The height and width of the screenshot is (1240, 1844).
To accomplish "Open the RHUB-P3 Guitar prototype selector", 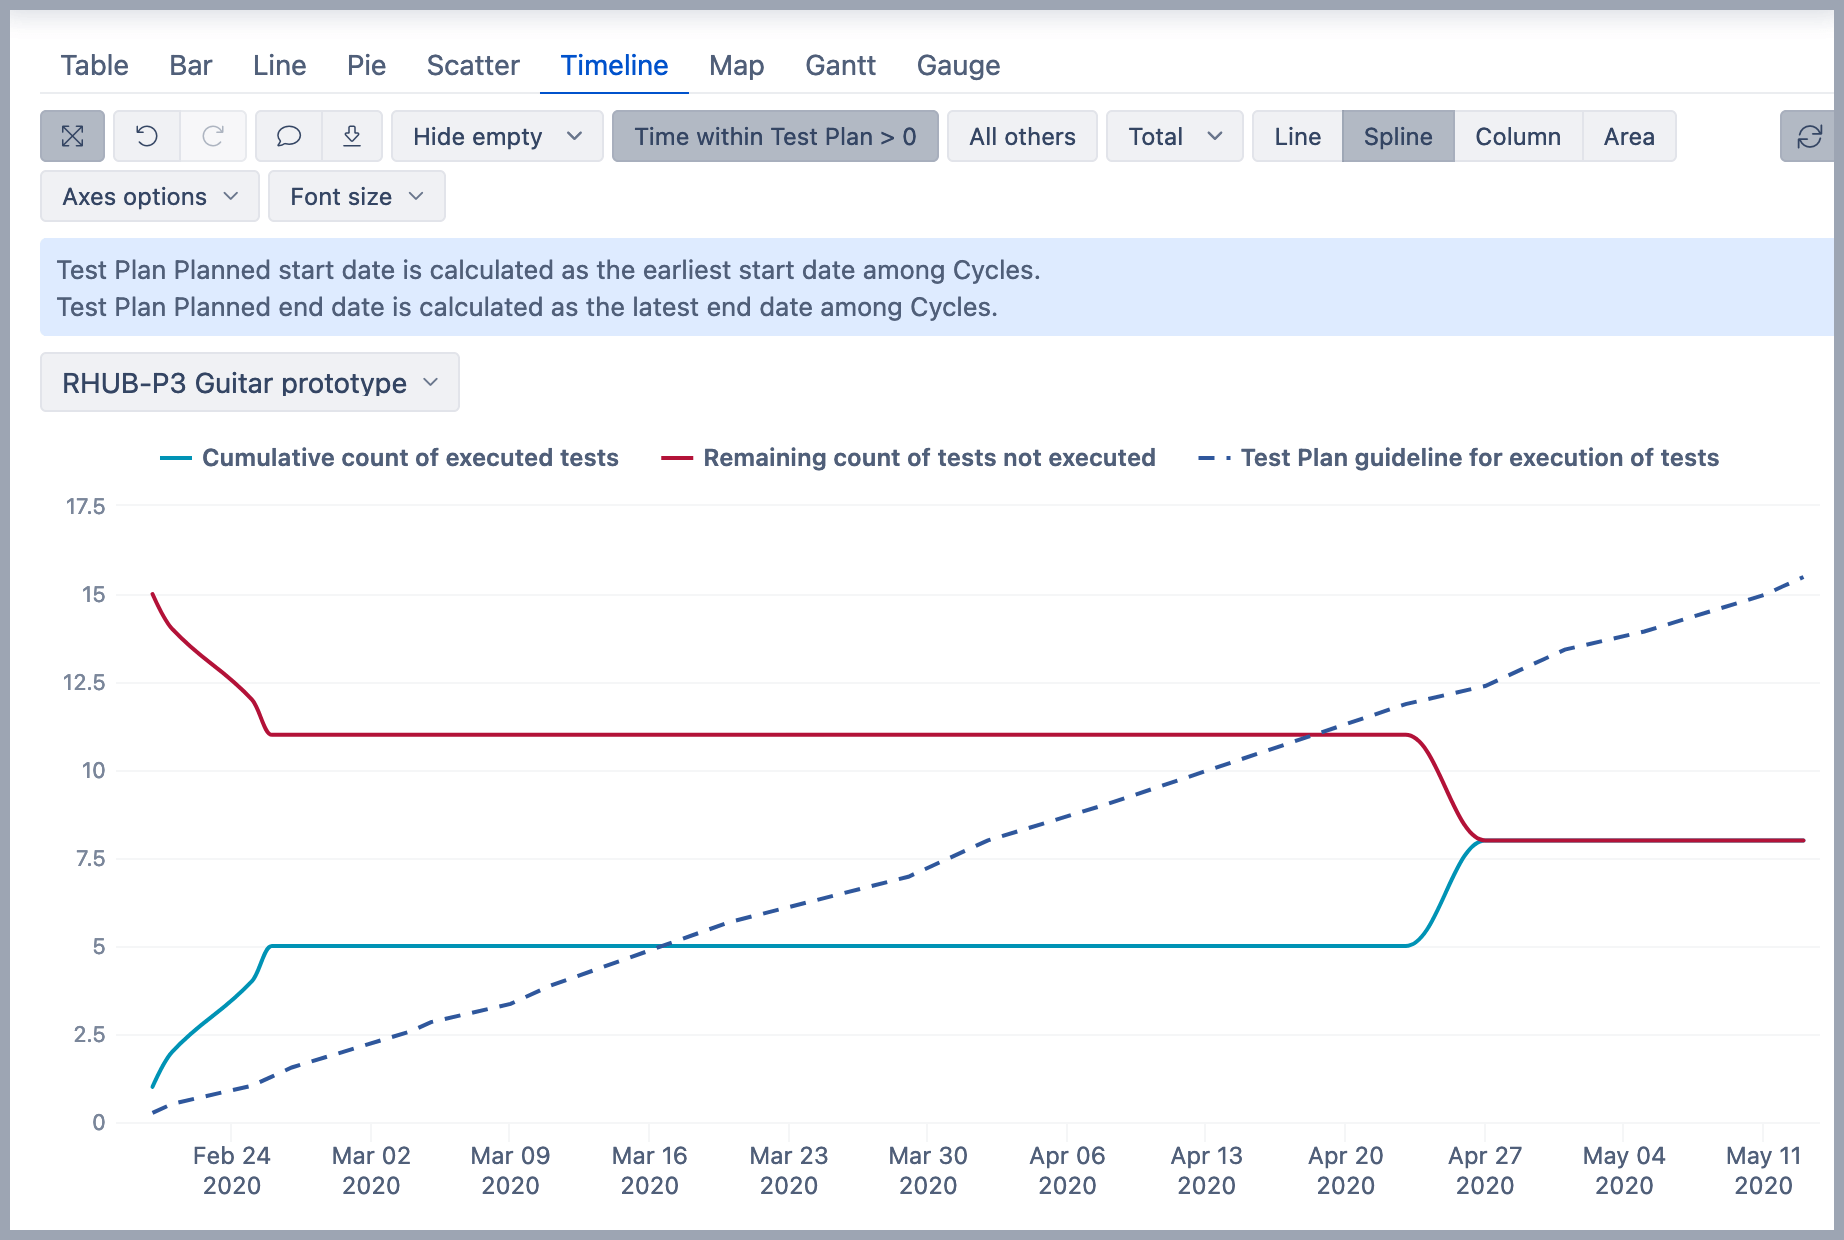I will (250, 382).
